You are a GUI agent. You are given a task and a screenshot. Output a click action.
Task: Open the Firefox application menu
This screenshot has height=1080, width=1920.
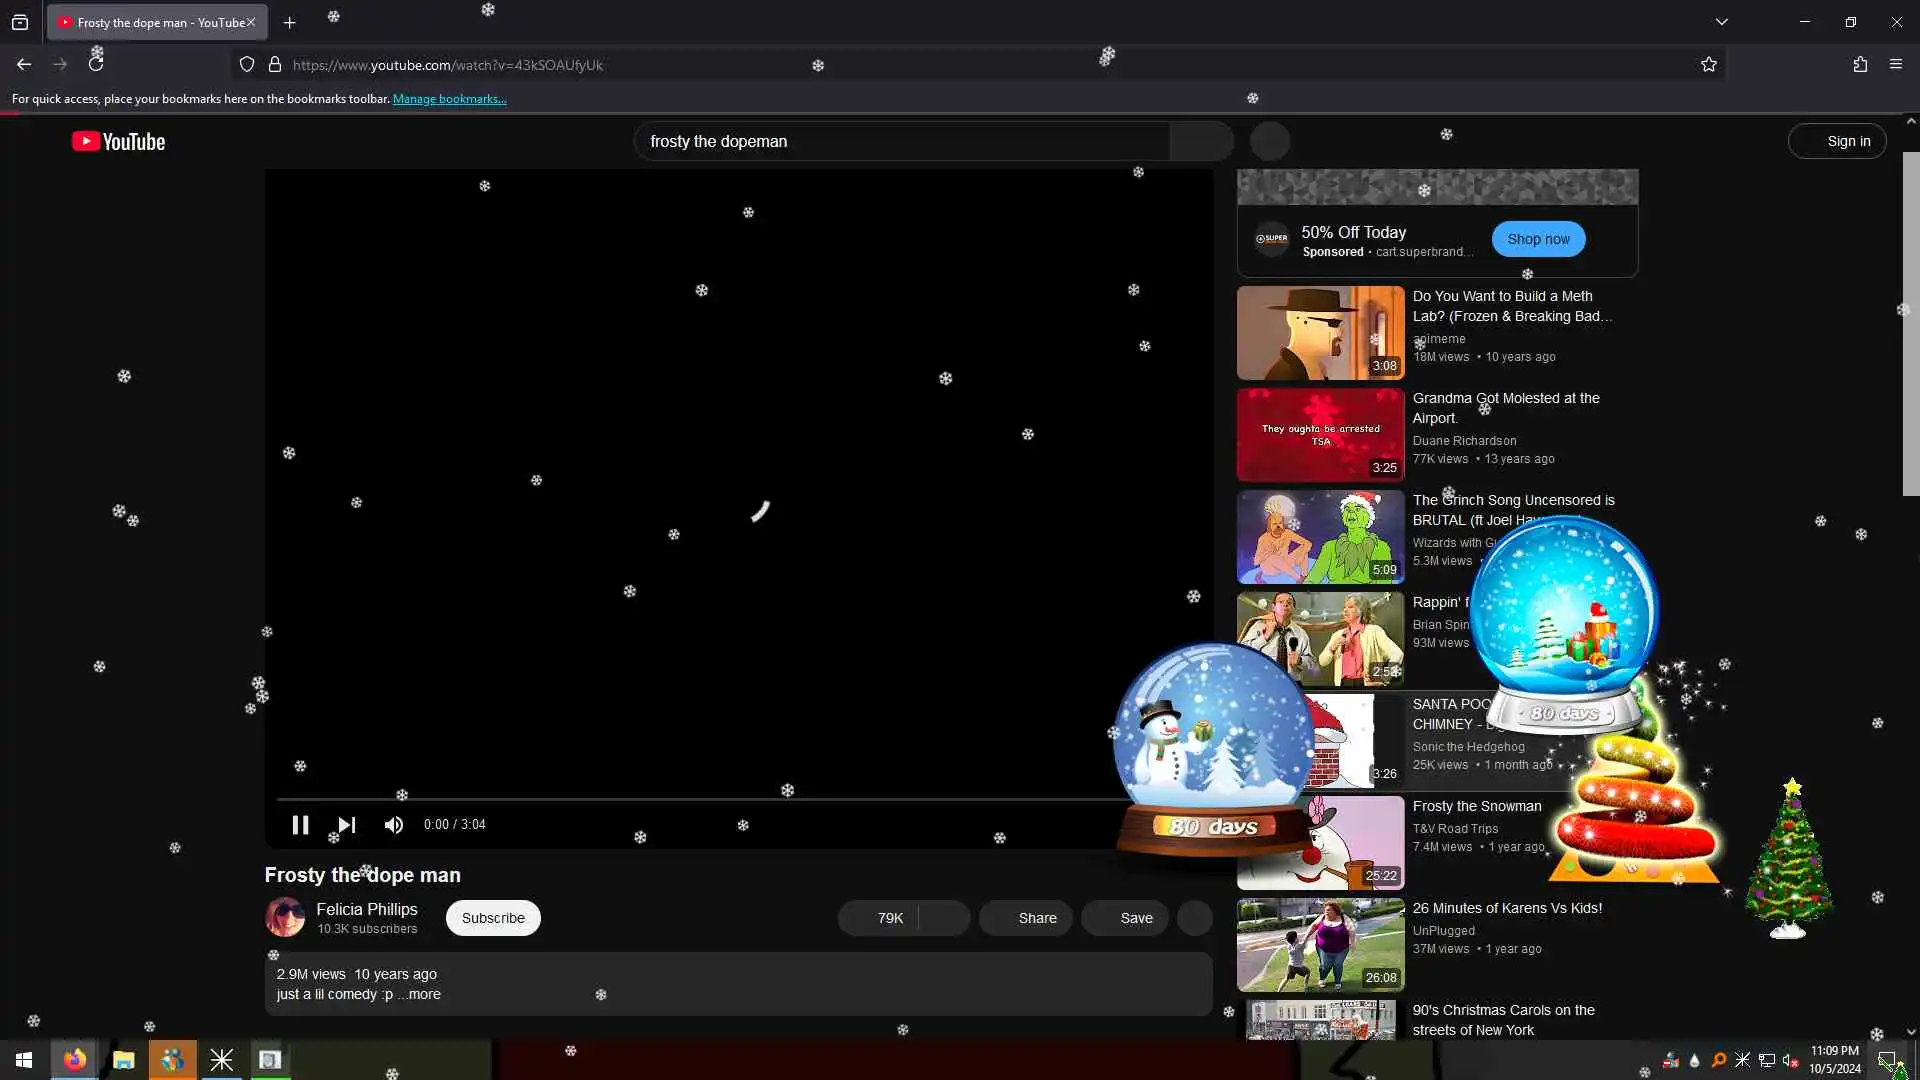point(1896,64)
